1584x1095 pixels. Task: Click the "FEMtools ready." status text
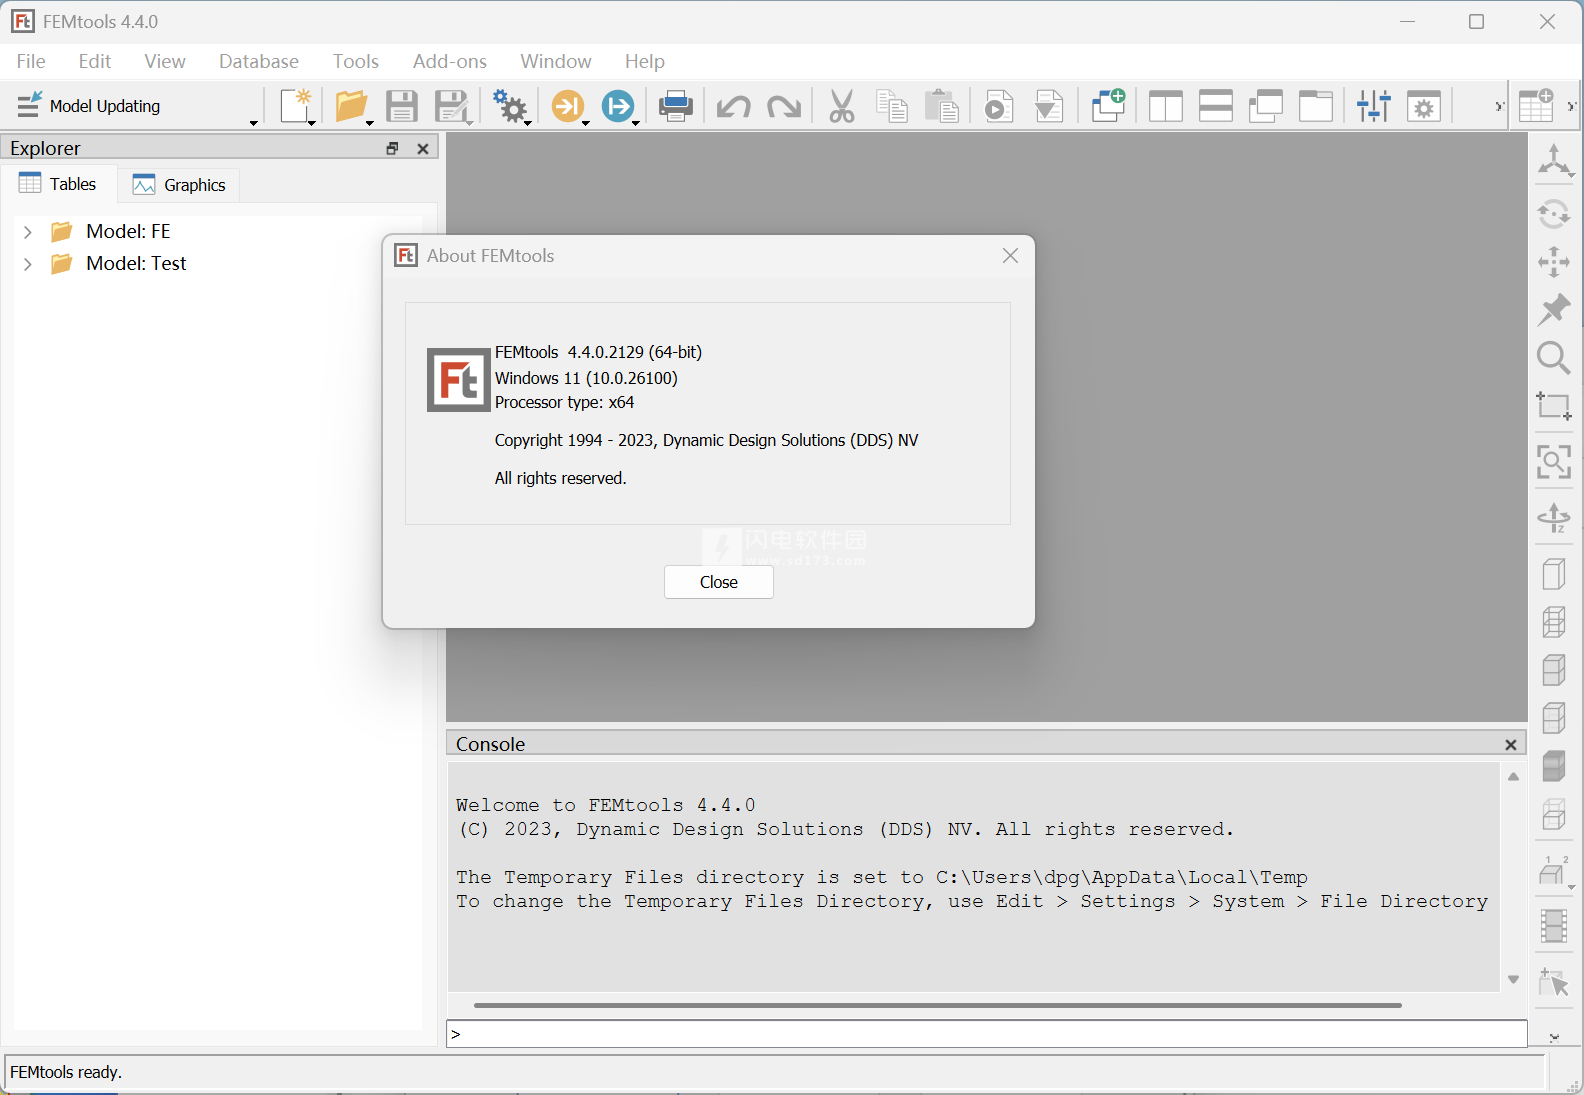pyautogui.click(x=66, y=1072)
